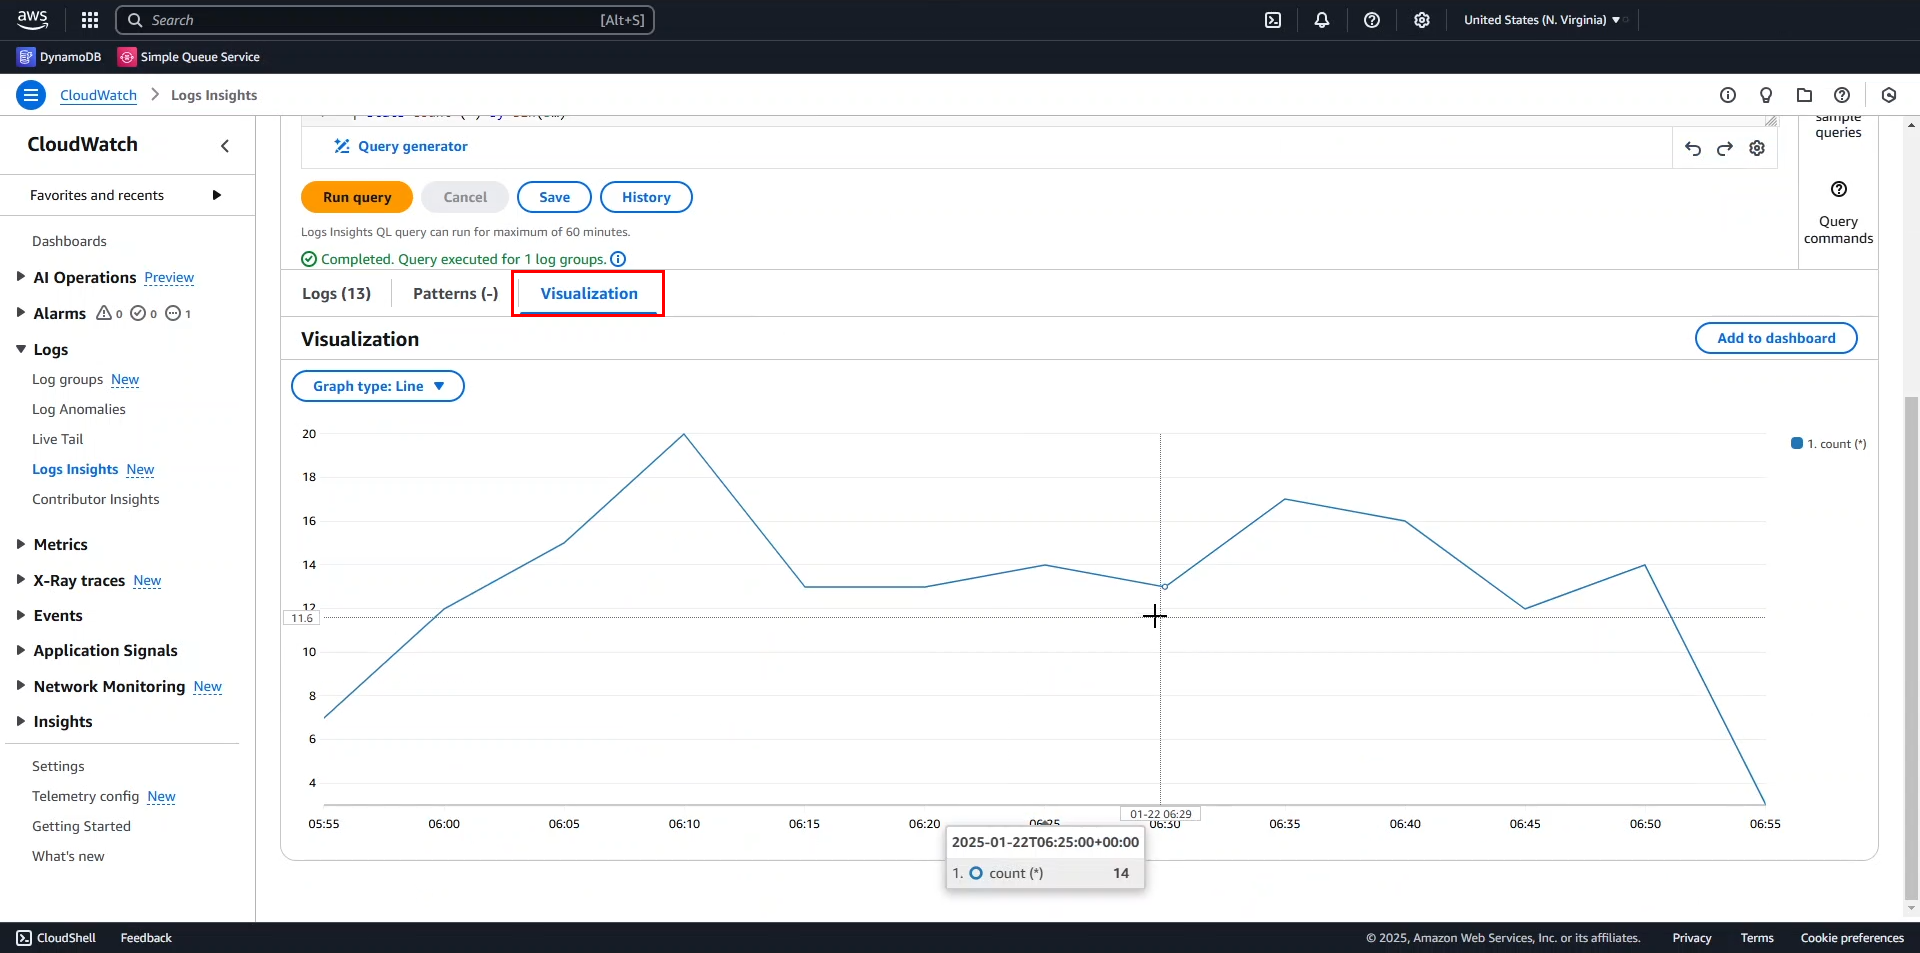This screenshot has height=953, width=1920.
Task: Collapse the CloudWatch sidebar with the chevron
Action: coord(225,146)
